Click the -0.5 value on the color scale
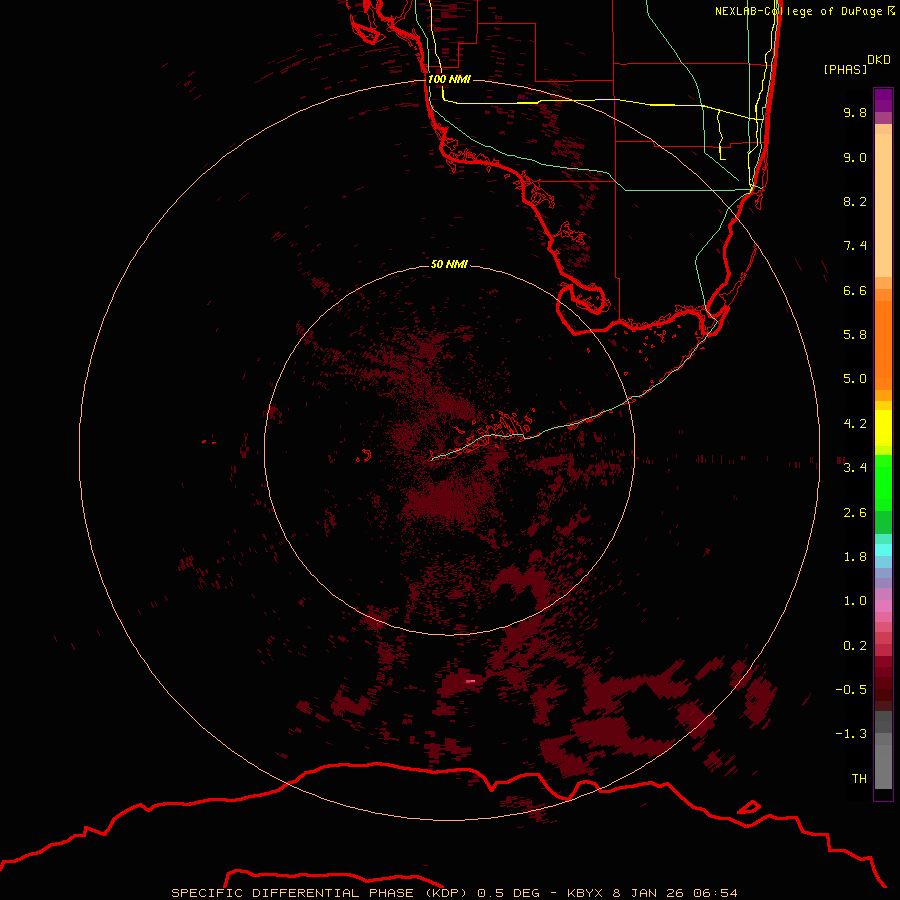The image size is (900, 900). pos(851,690)
